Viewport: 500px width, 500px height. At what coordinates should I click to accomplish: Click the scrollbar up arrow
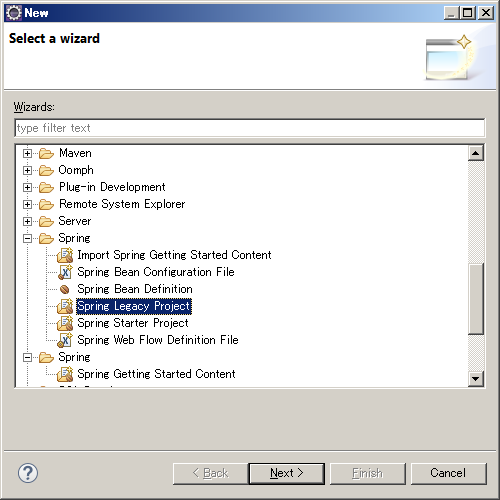[476, 153]
